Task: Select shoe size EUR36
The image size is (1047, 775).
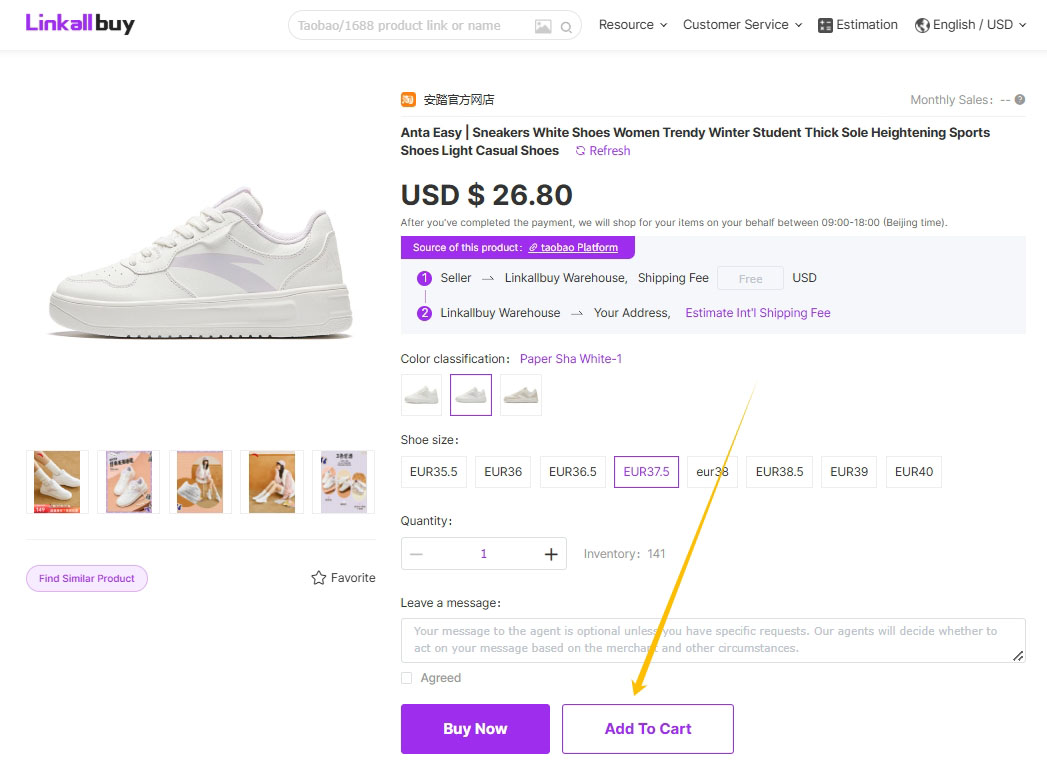Action: click(503, 472)
